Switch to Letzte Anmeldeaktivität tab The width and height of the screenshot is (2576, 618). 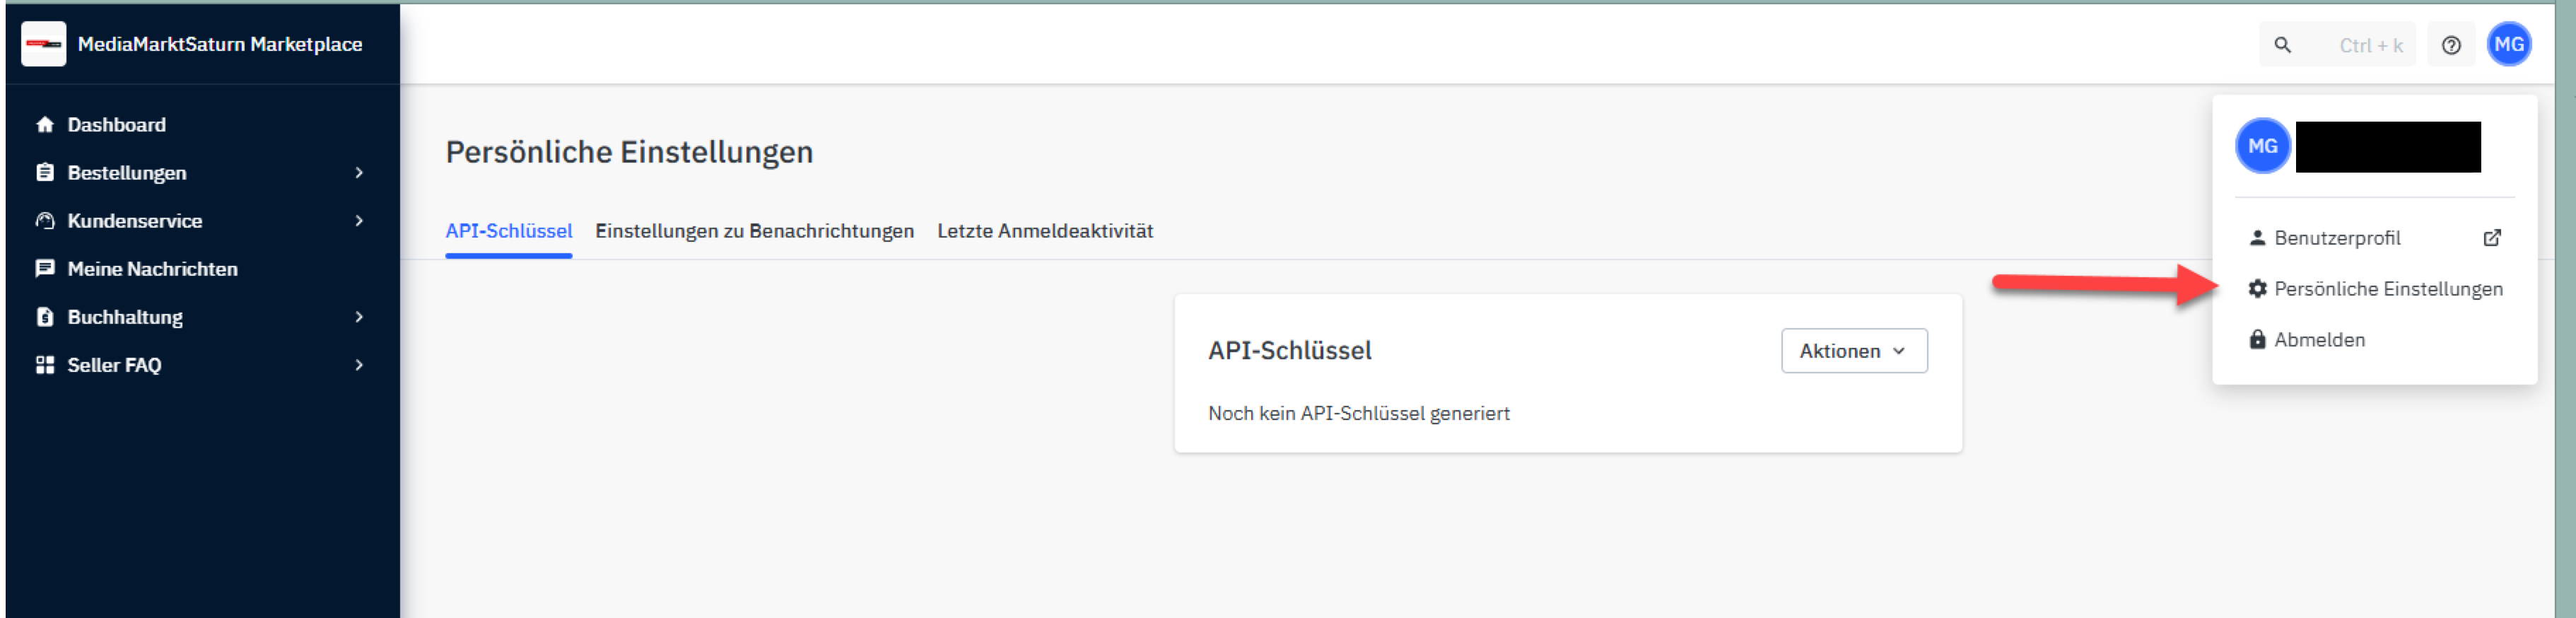[1045, 231]
